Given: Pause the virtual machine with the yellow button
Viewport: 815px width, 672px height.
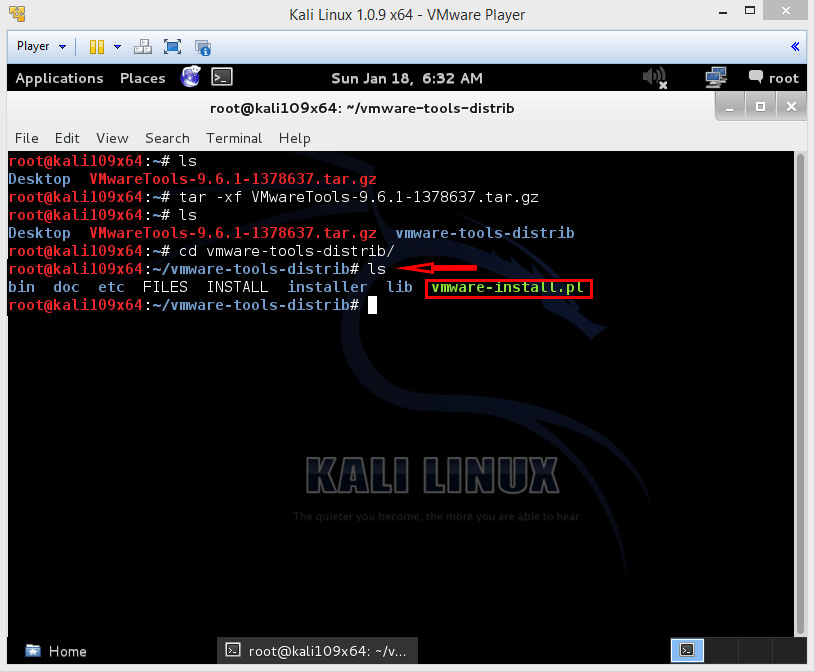Looking at the screenshot, I should tap(97, 47).
